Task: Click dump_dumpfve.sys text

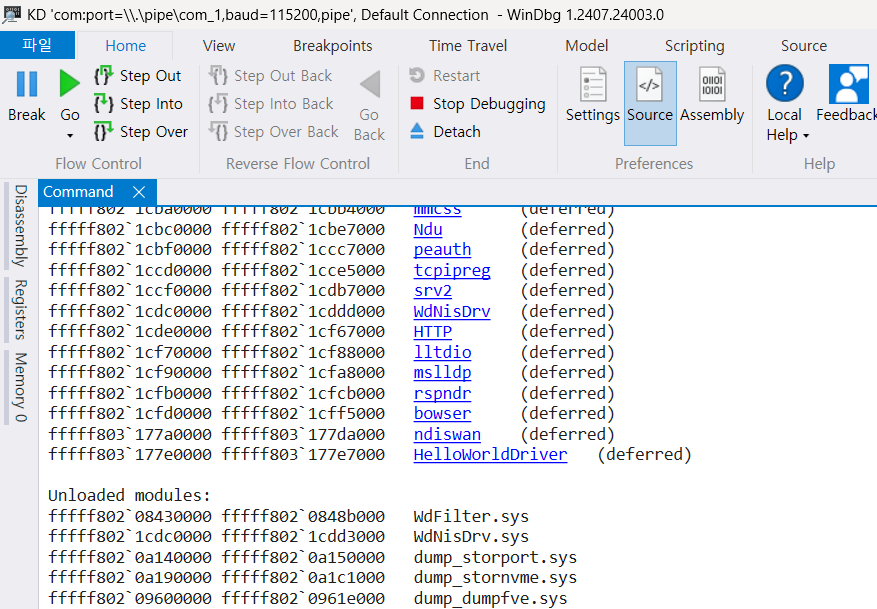Action: pos(491,598)
